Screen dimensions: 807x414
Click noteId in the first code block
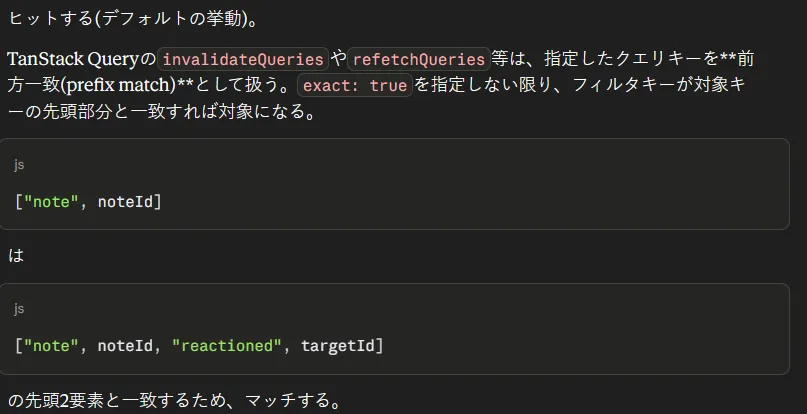coord(125,202)
